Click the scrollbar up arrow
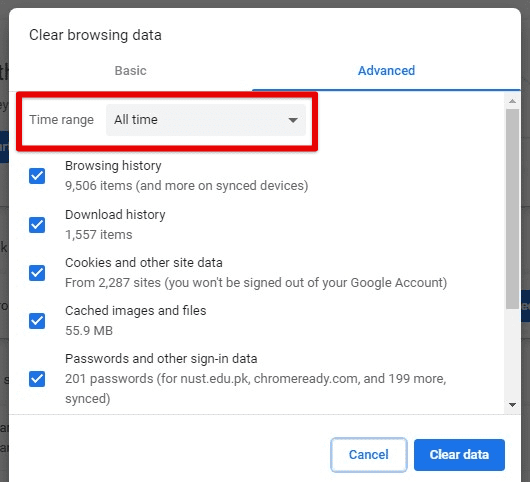 (x=512, y=101)
